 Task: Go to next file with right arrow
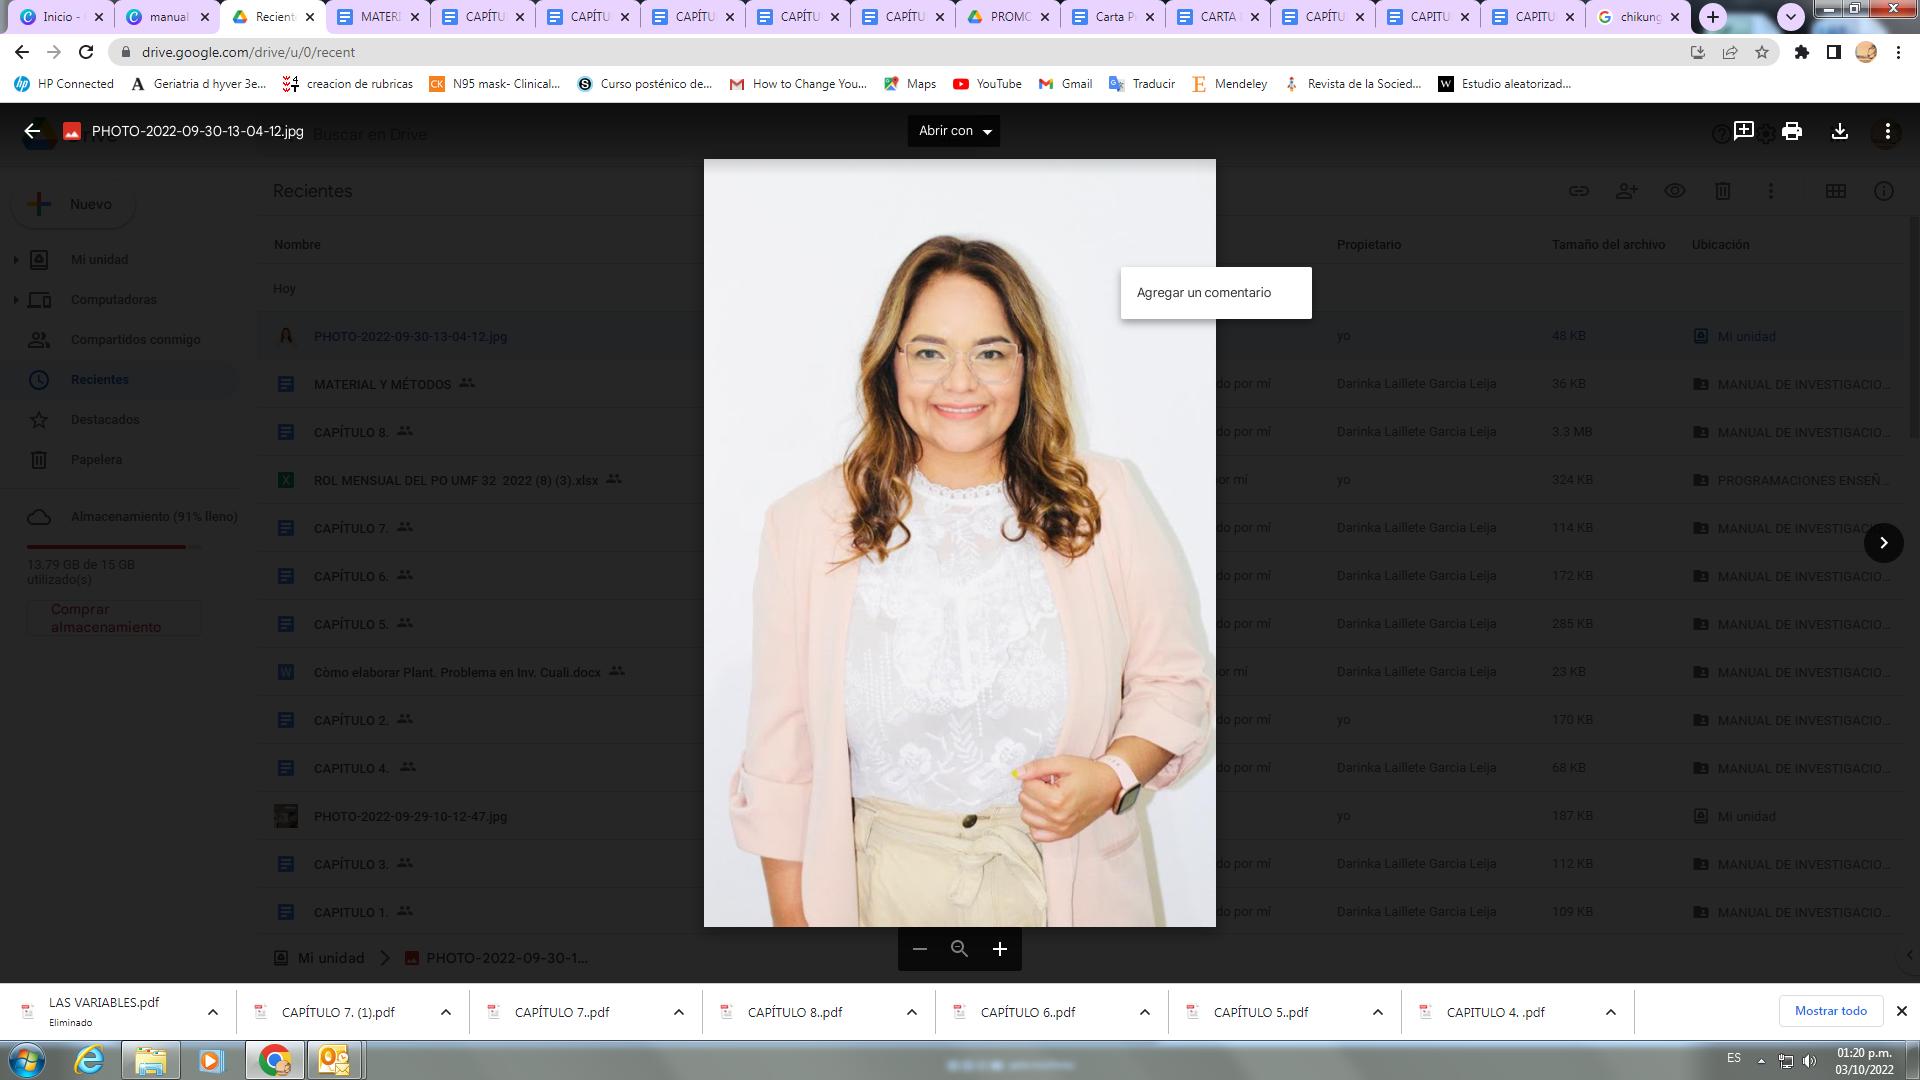click(1883, 543)
